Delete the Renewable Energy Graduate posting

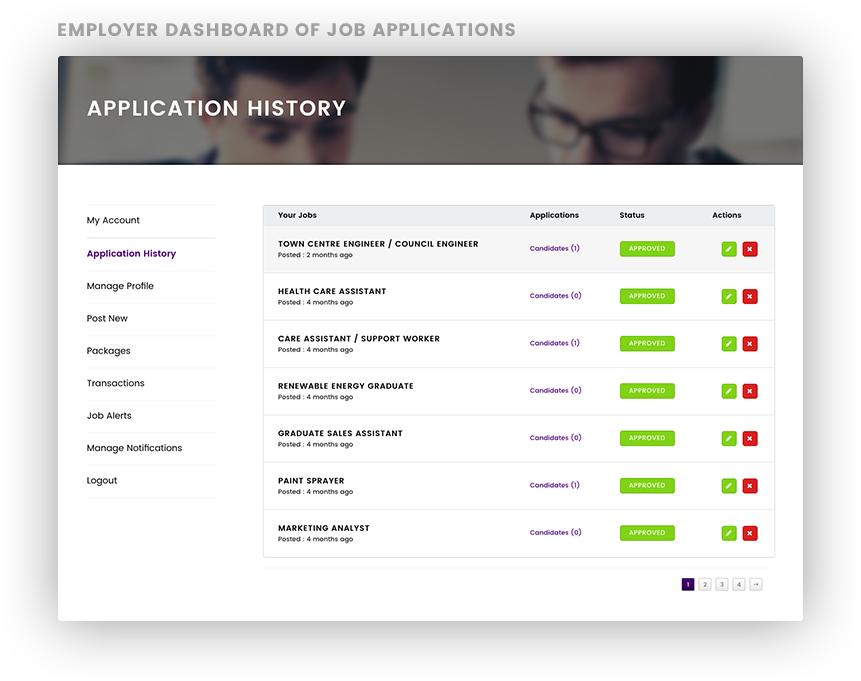[750, 391]
